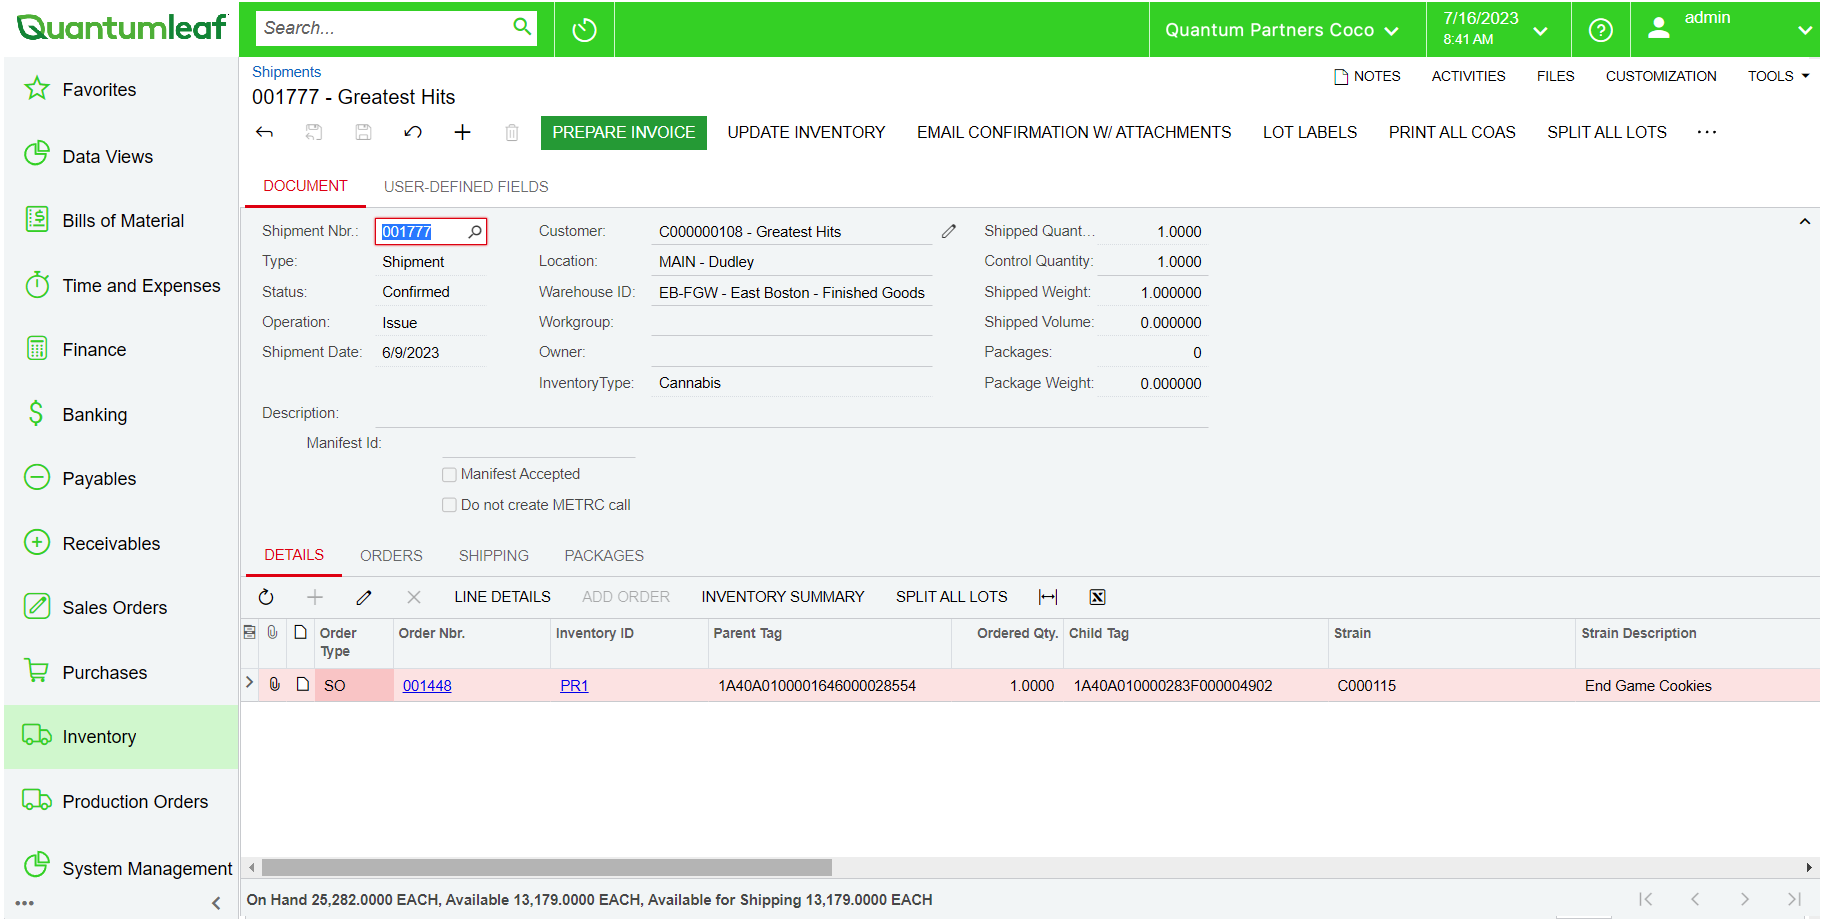Screen dimensions: 1822x921
Task: Expand the Tools menu
Action: pyautogui.click(x=1778, y=76)
